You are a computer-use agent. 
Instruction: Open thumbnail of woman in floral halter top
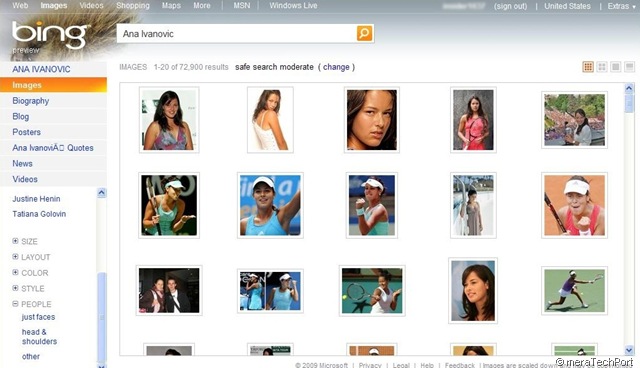[x=169, y=120]
